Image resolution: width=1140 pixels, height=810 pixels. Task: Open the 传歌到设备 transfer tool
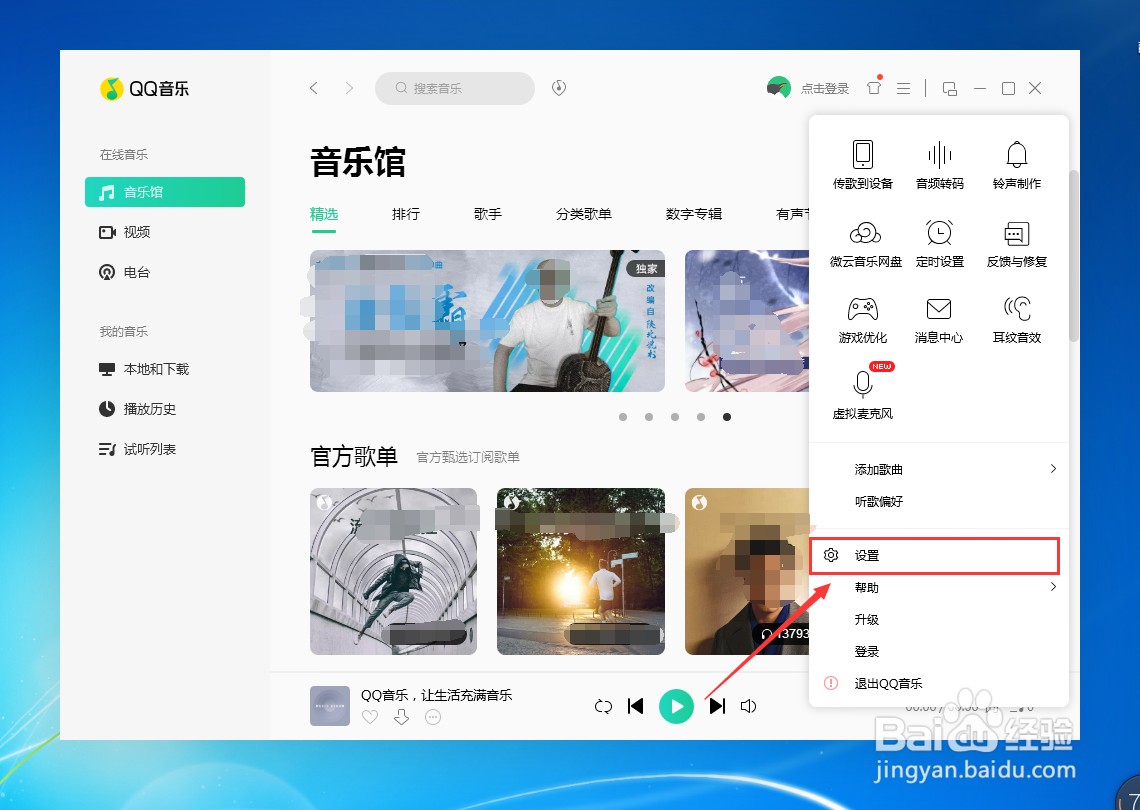[x=862, y=162]
